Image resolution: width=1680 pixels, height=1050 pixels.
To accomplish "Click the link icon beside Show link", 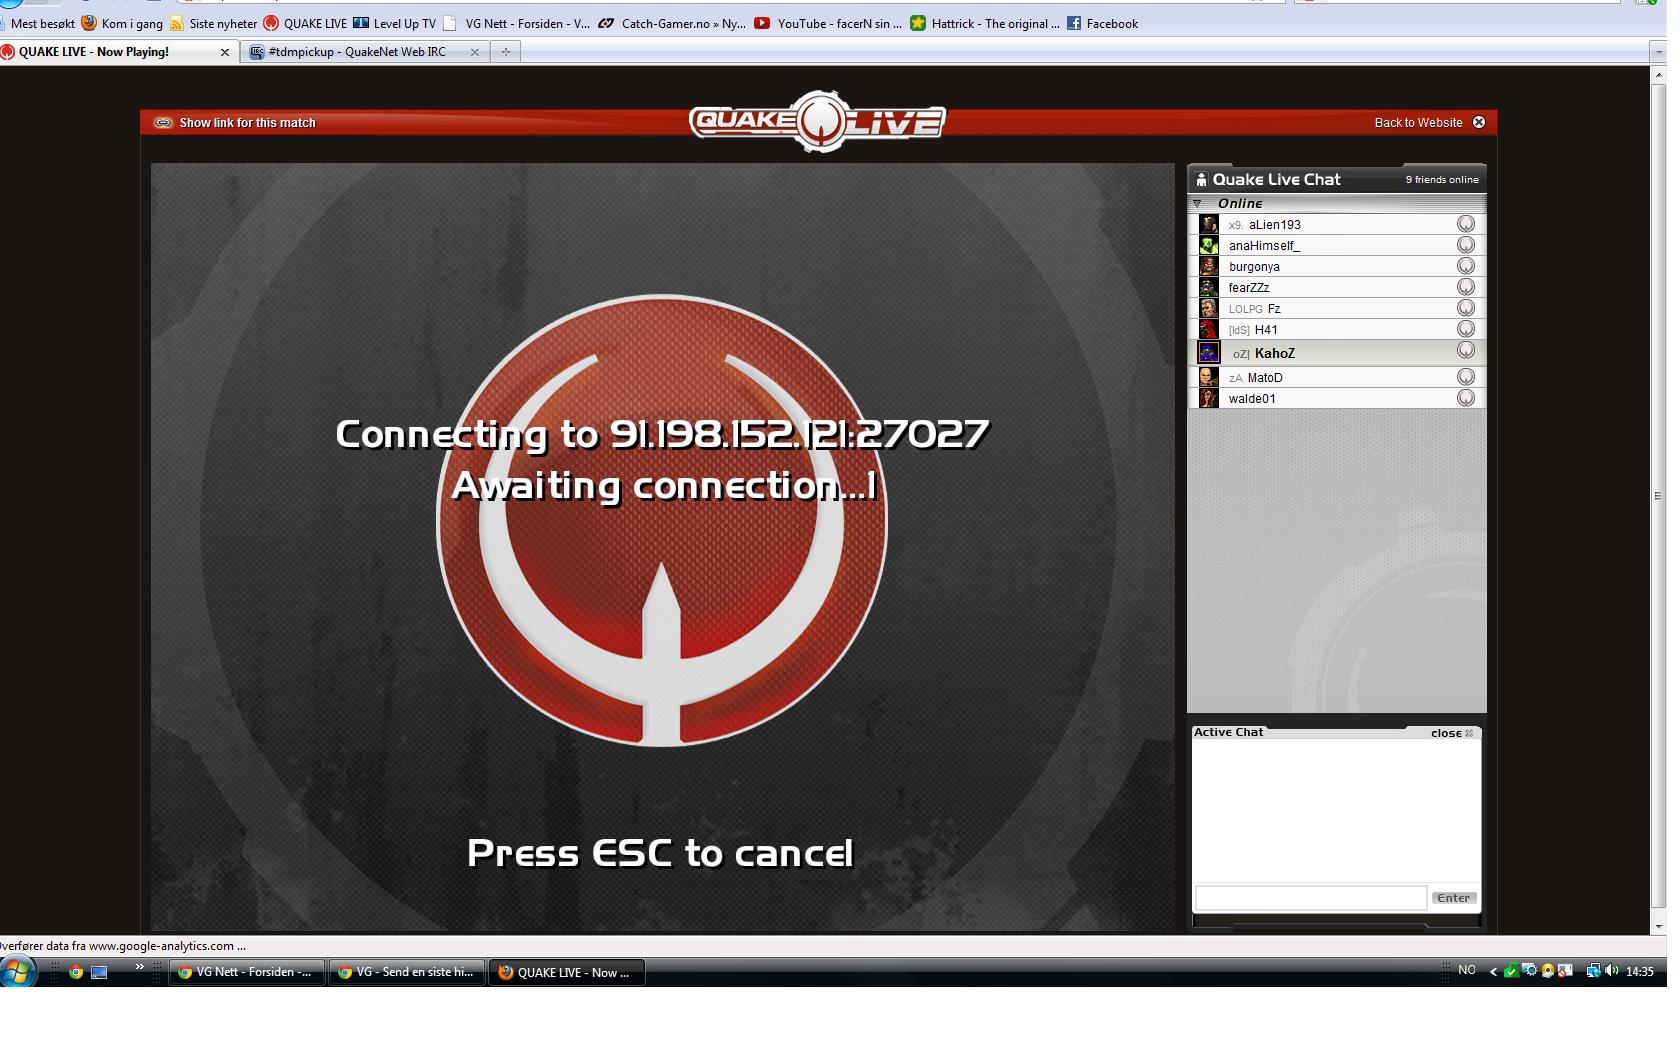I will [x=163, y=123].
